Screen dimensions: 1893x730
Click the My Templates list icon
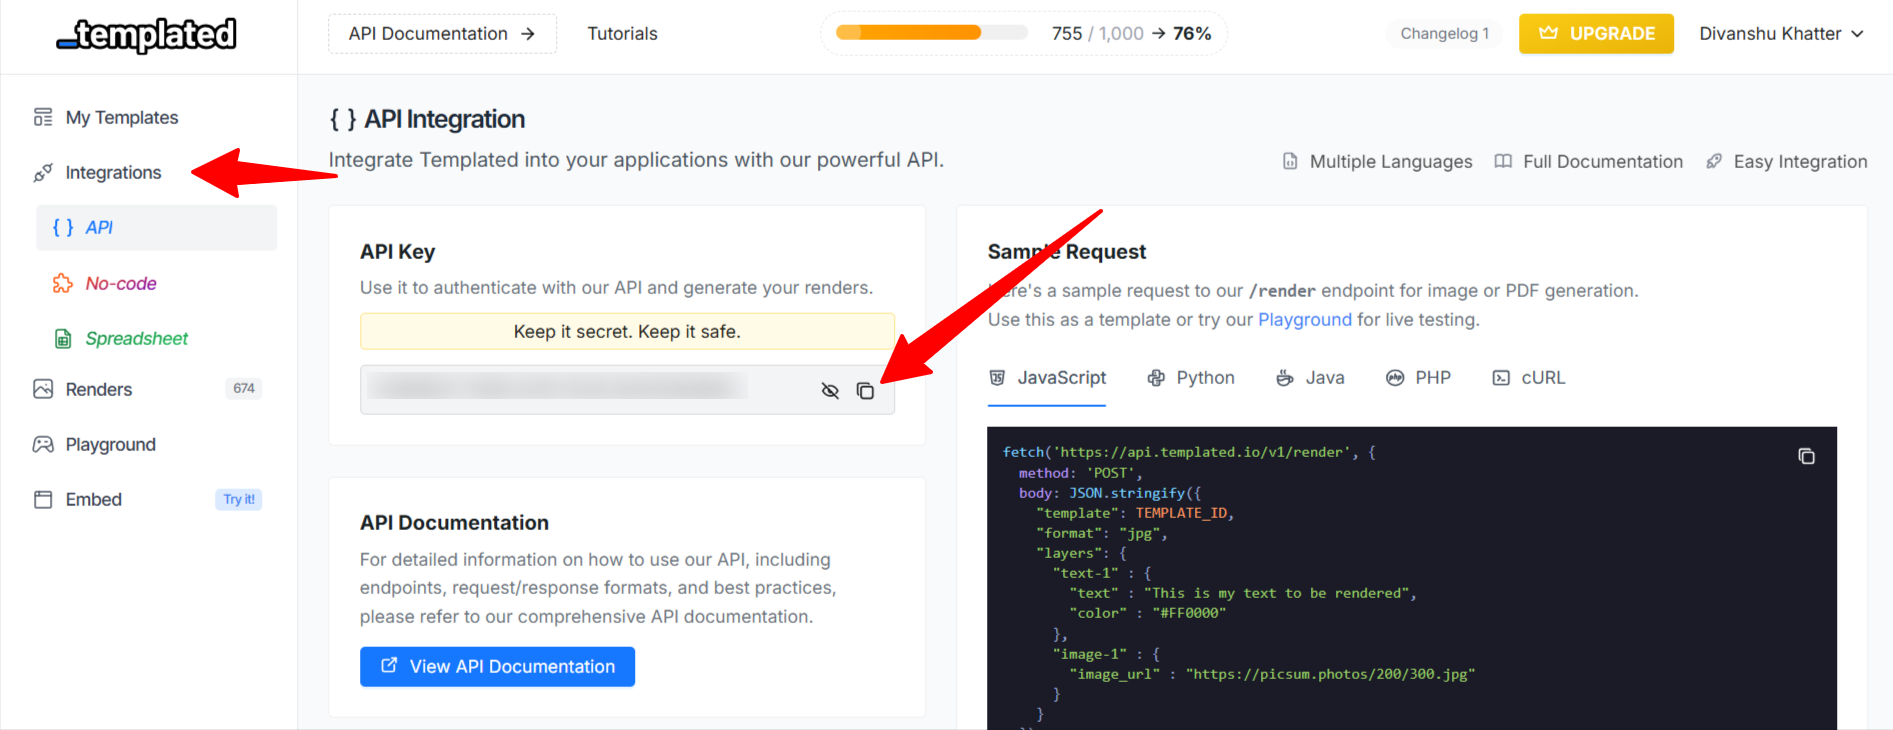43,118
